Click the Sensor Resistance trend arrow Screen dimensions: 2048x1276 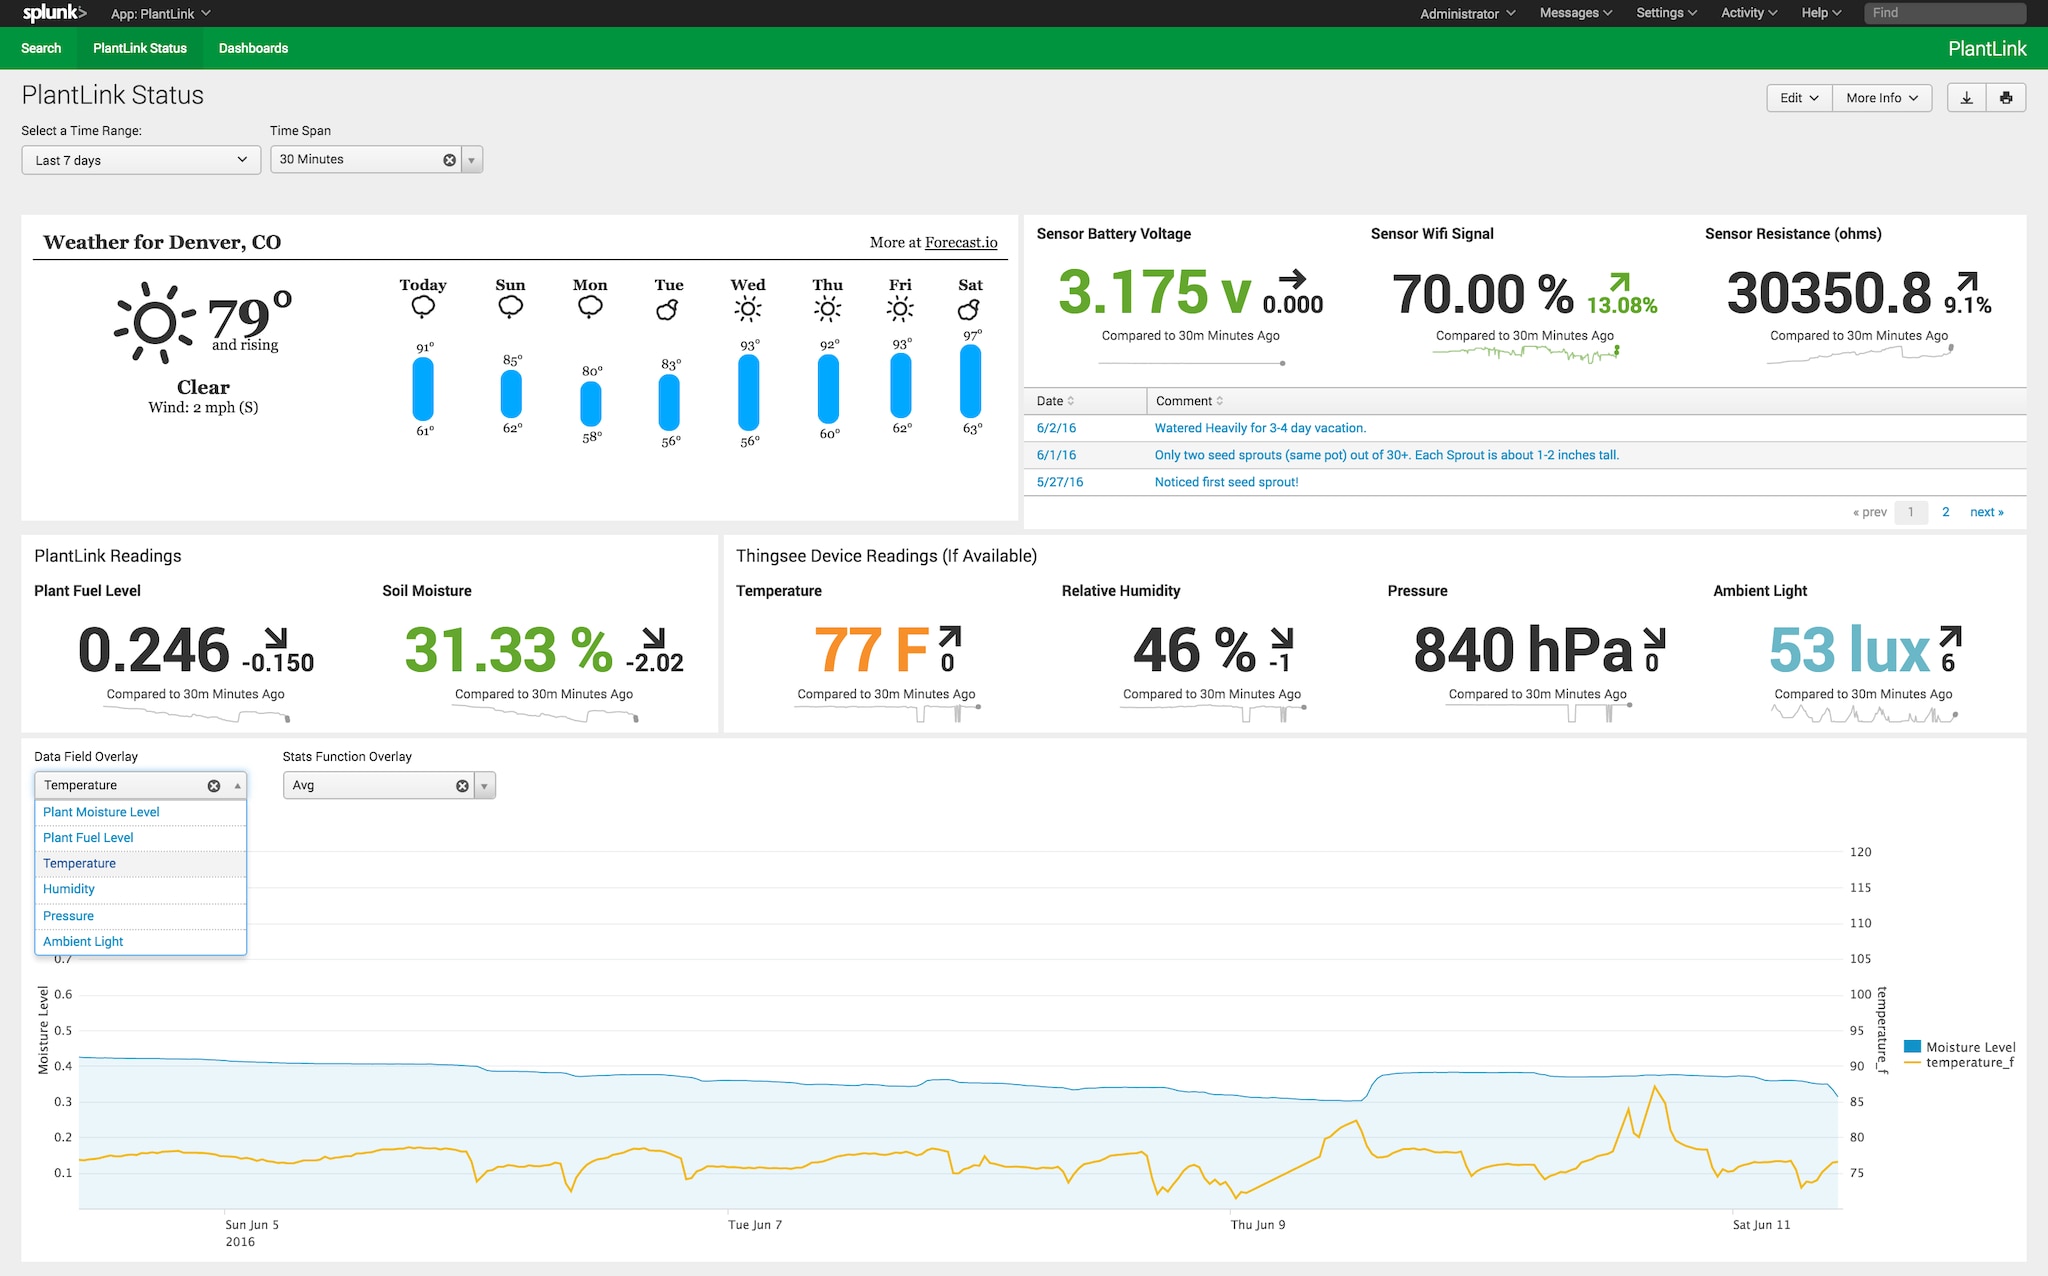click(1967, 282)
